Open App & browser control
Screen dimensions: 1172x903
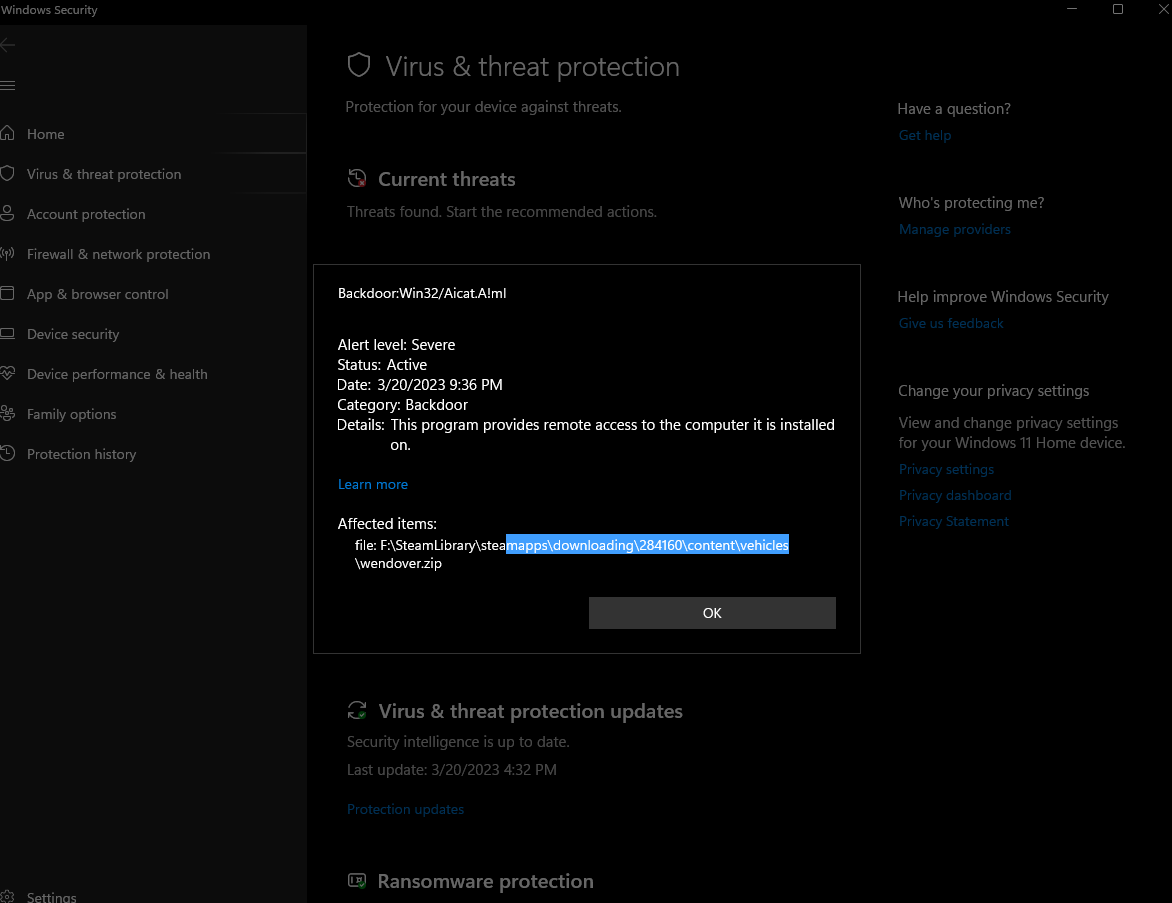(97, 295)
